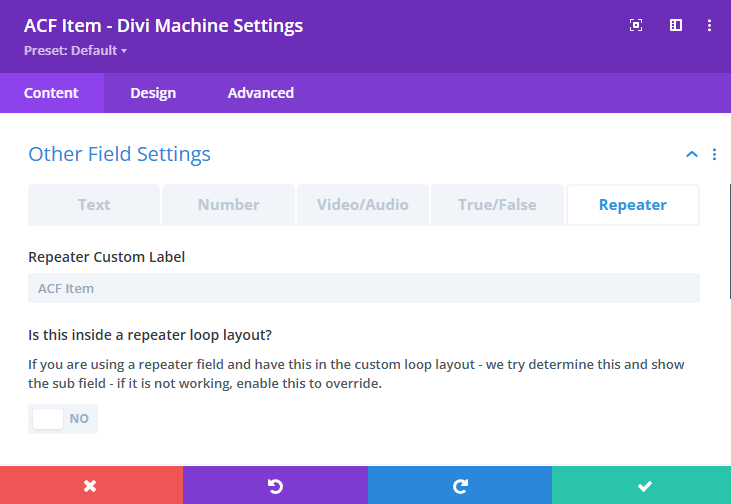Open the Preset: Default dropdown
The image size is (731, 504).
click(76, 50)
